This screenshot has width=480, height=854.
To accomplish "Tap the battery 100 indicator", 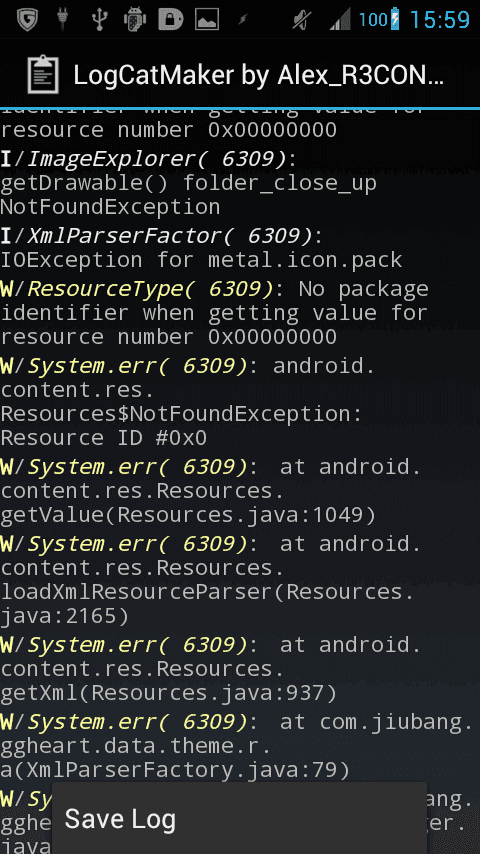I will coord(379,20).
